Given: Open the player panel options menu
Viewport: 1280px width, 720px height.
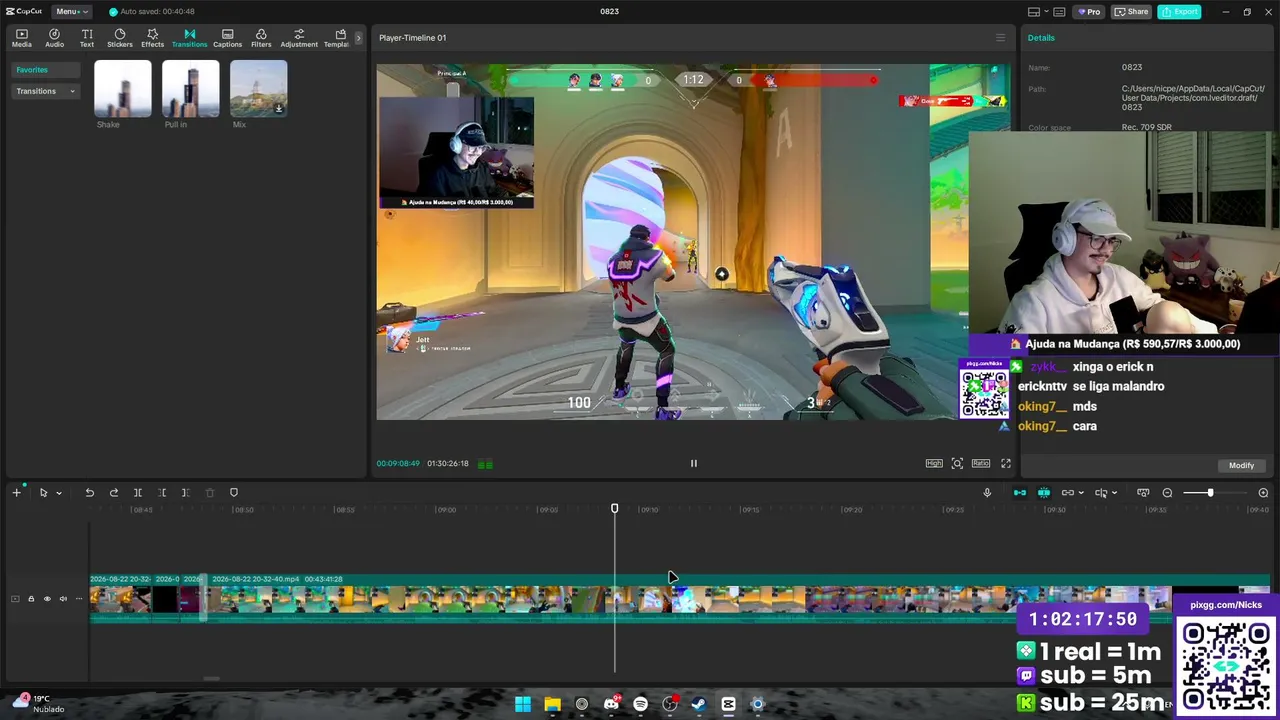Looking at the screenshot, I should coord(1000,38).
